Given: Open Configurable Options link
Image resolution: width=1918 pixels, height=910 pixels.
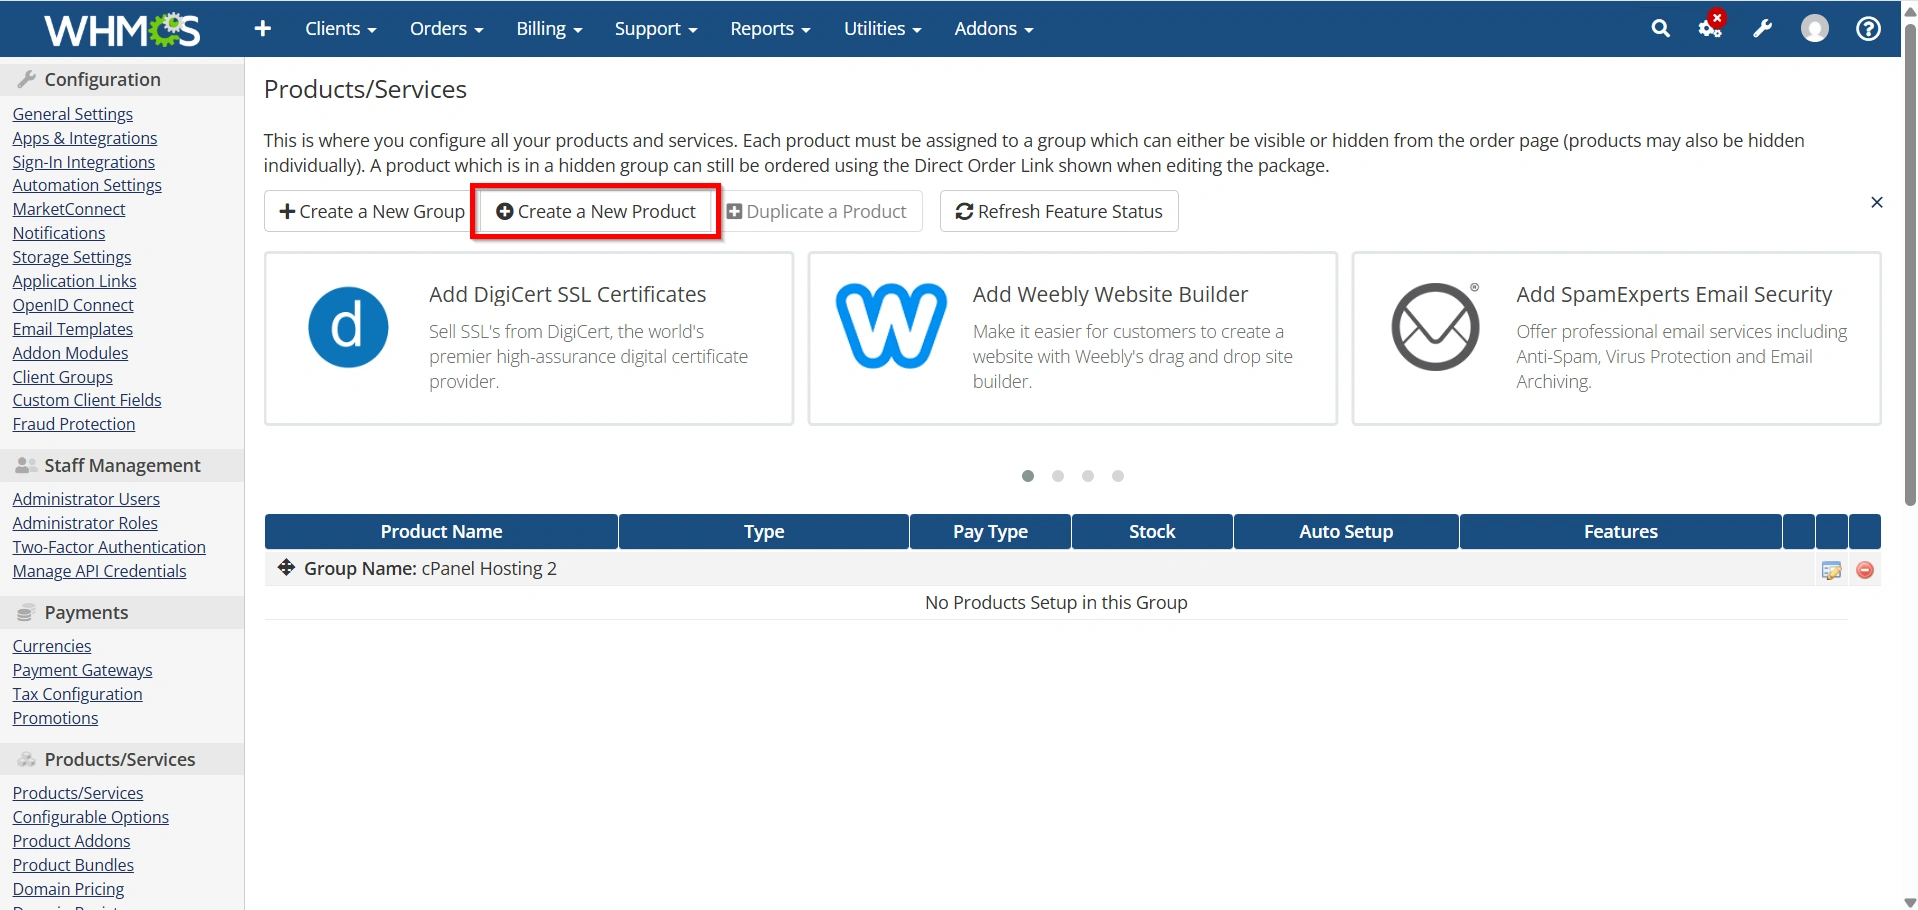Looking at the screenshot, I should (91, 817).
